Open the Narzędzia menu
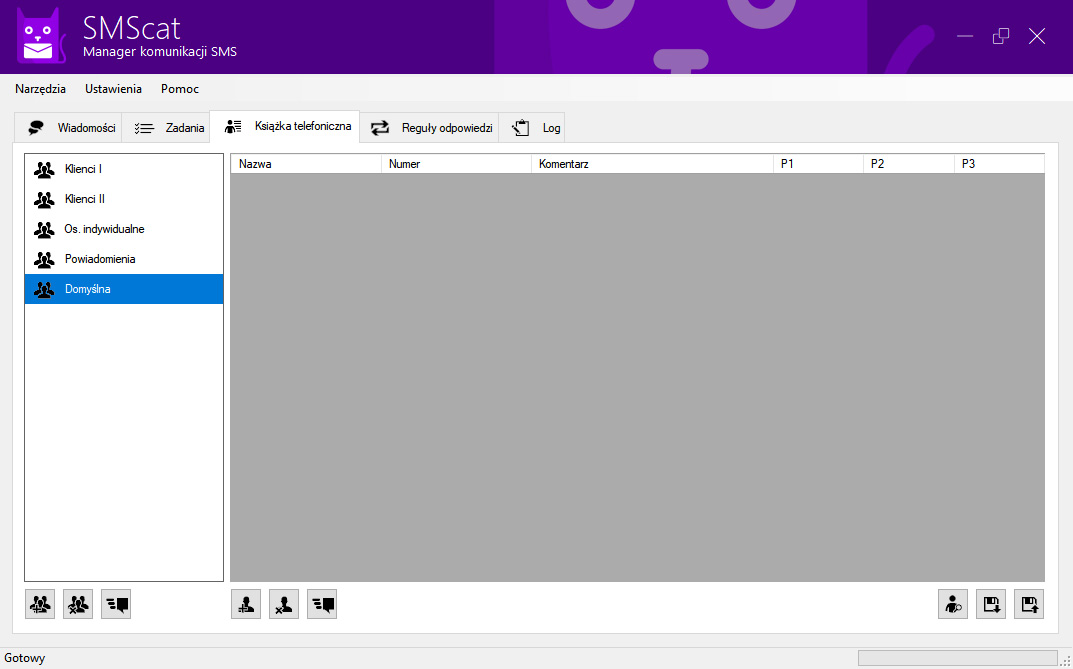 coord(40,89)
